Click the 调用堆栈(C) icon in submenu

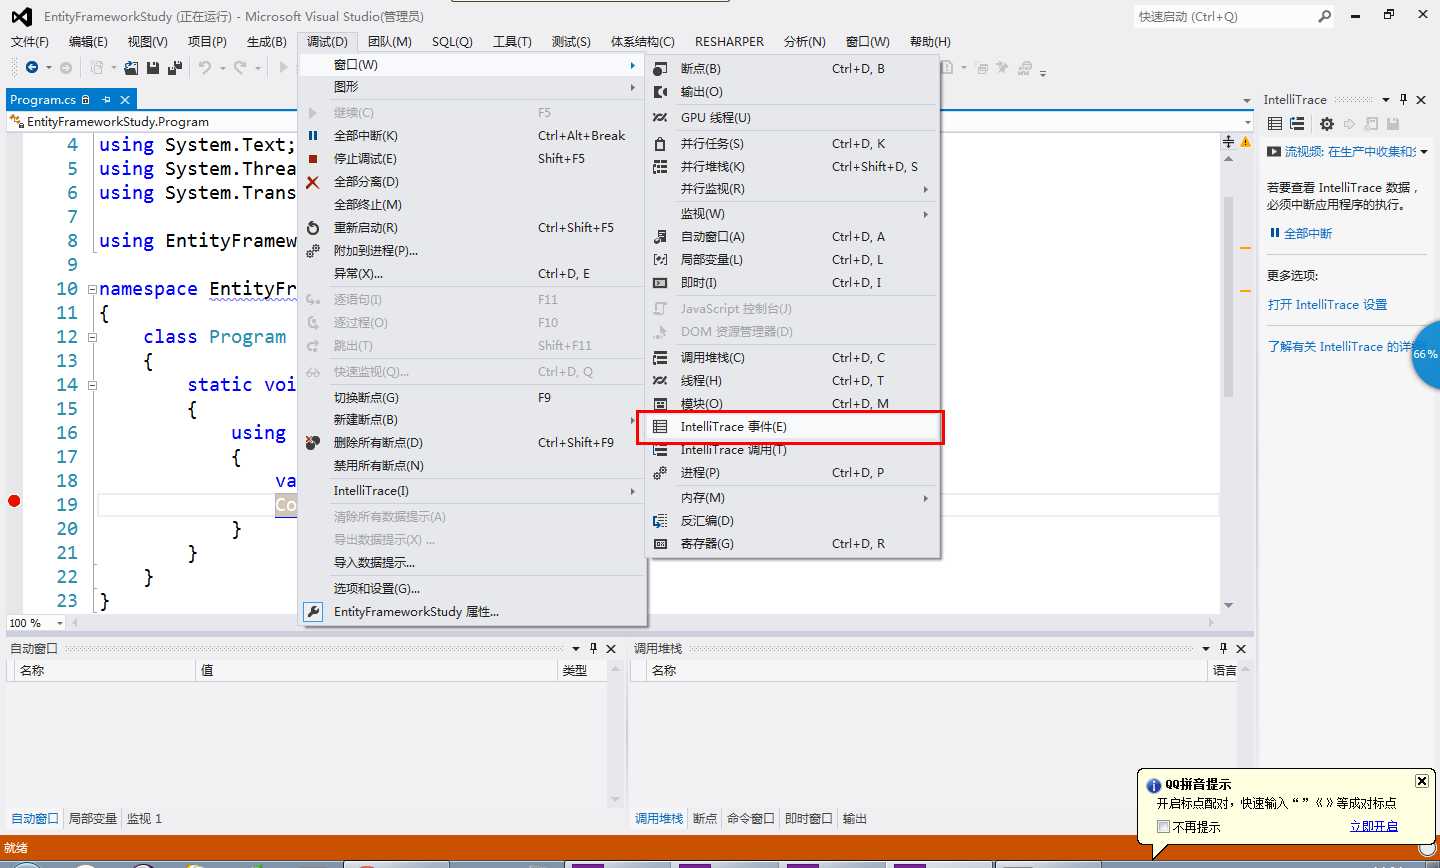pos(660,358)
